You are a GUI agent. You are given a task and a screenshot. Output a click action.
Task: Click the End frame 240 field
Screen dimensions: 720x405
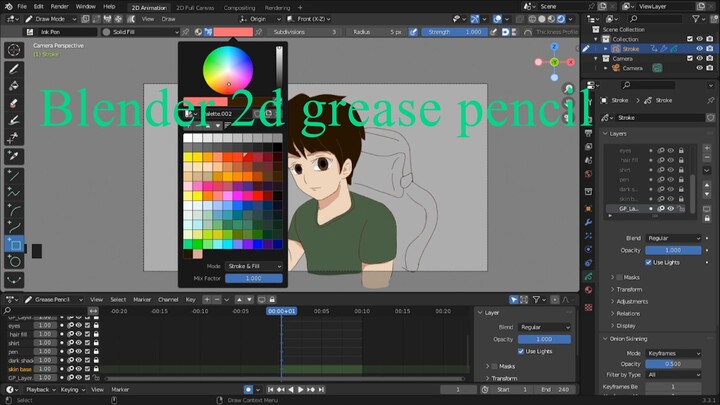click(555, 389)
